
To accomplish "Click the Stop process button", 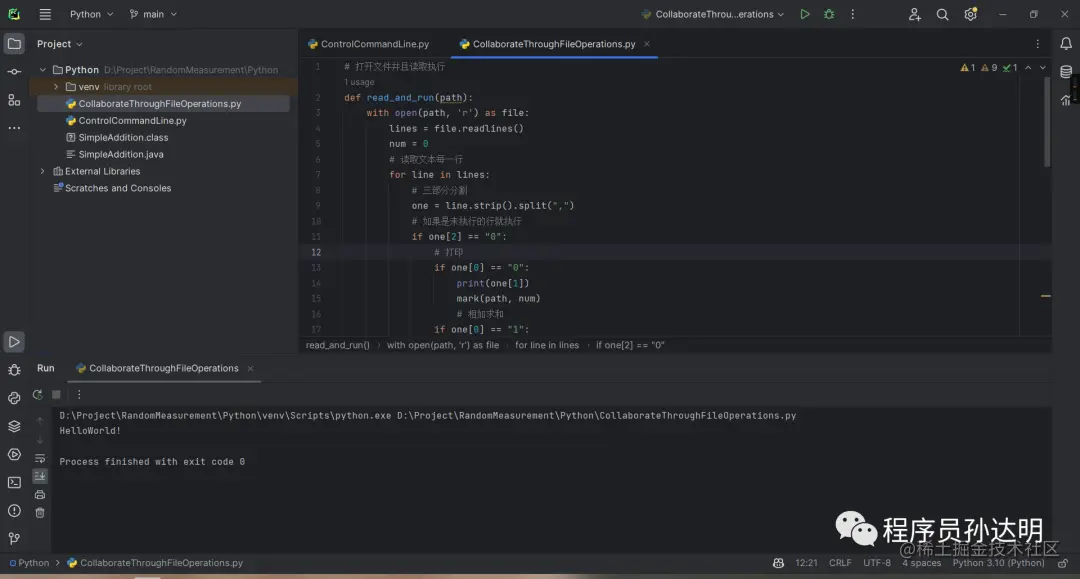I will [x=56, y=394].
